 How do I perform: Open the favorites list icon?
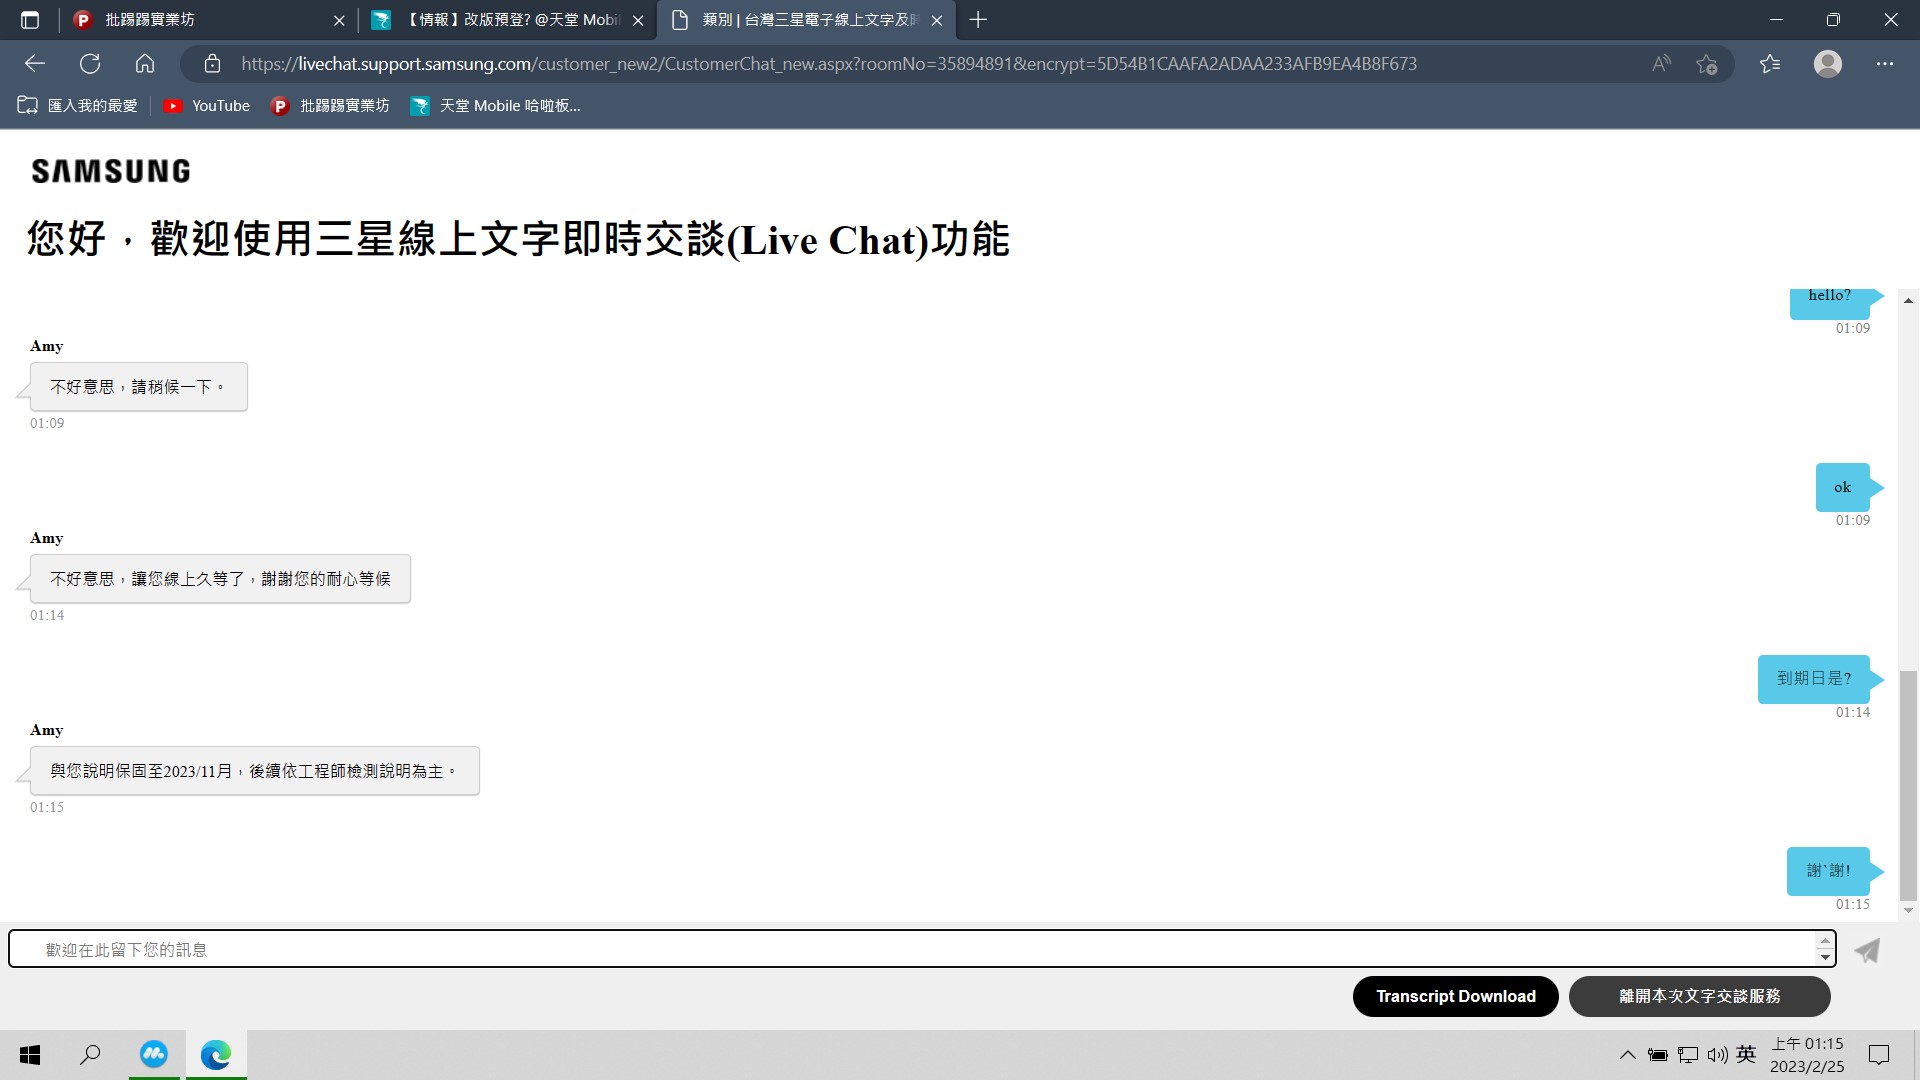click(1770, 64)
